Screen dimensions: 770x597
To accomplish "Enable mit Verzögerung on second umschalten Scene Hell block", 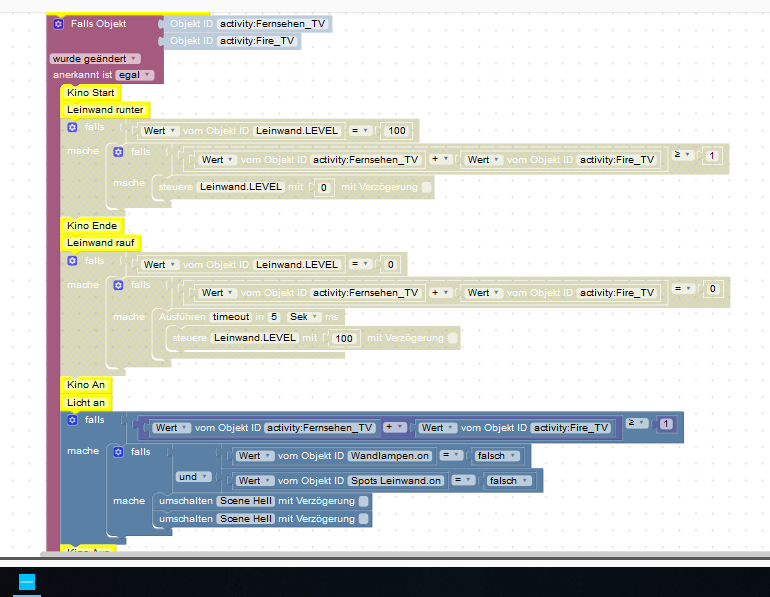I will (363, 518).
